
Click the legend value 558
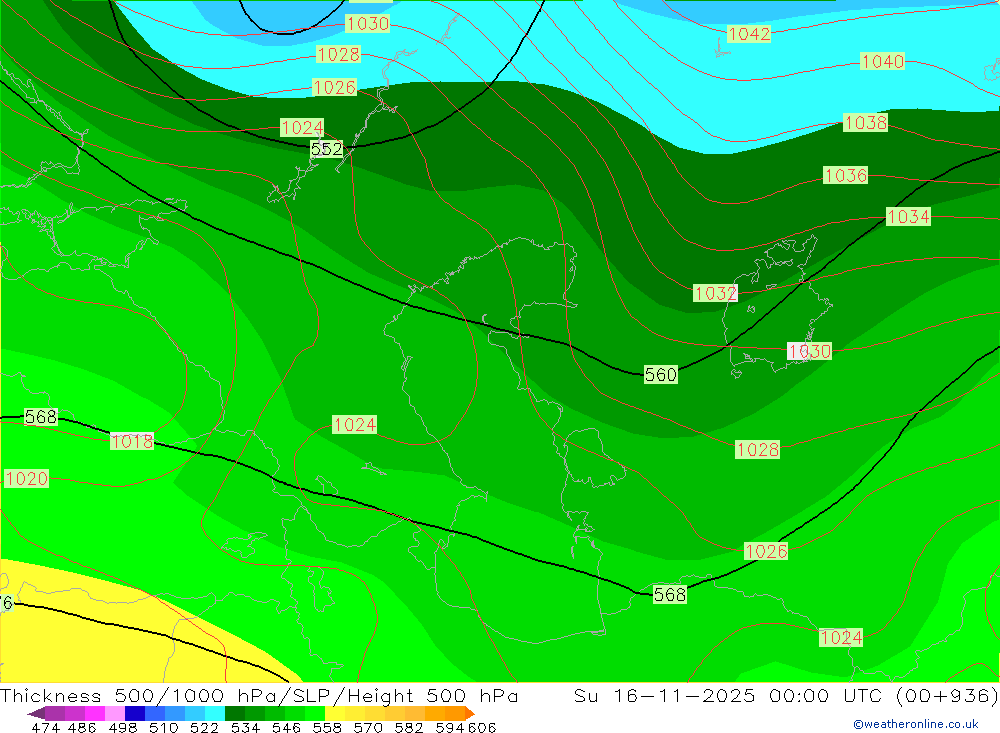pos(327,728)
